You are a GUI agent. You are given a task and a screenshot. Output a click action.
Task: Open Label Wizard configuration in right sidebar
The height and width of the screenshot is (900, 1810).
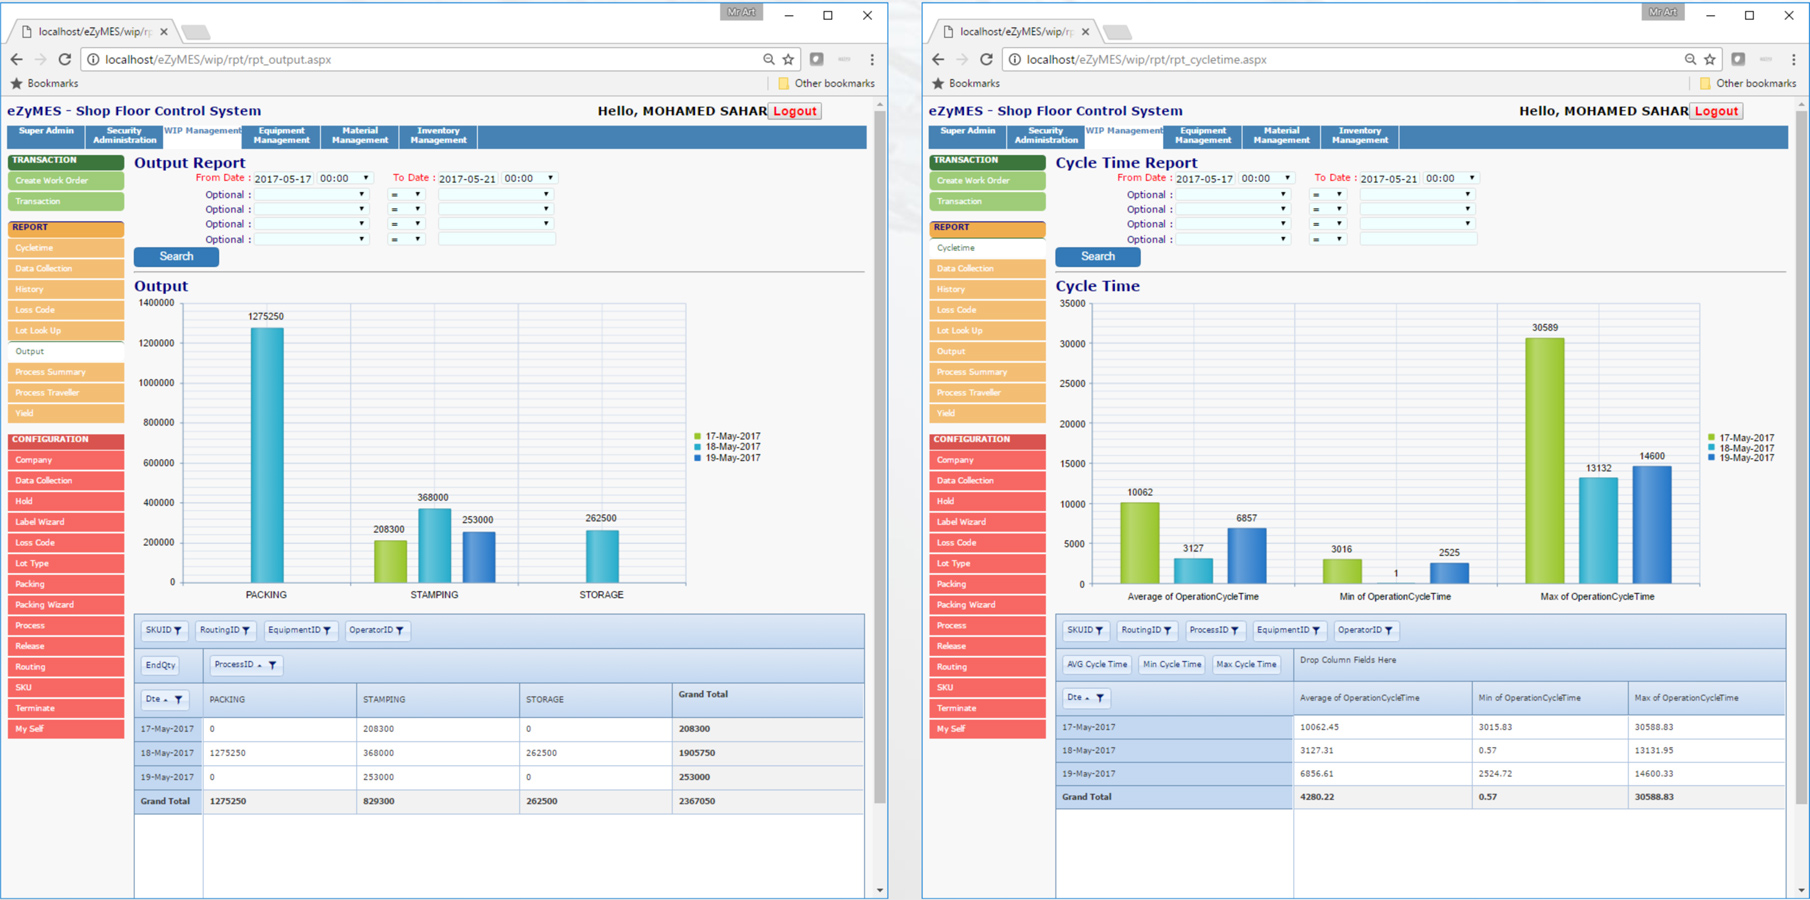(x=961, y=522)
